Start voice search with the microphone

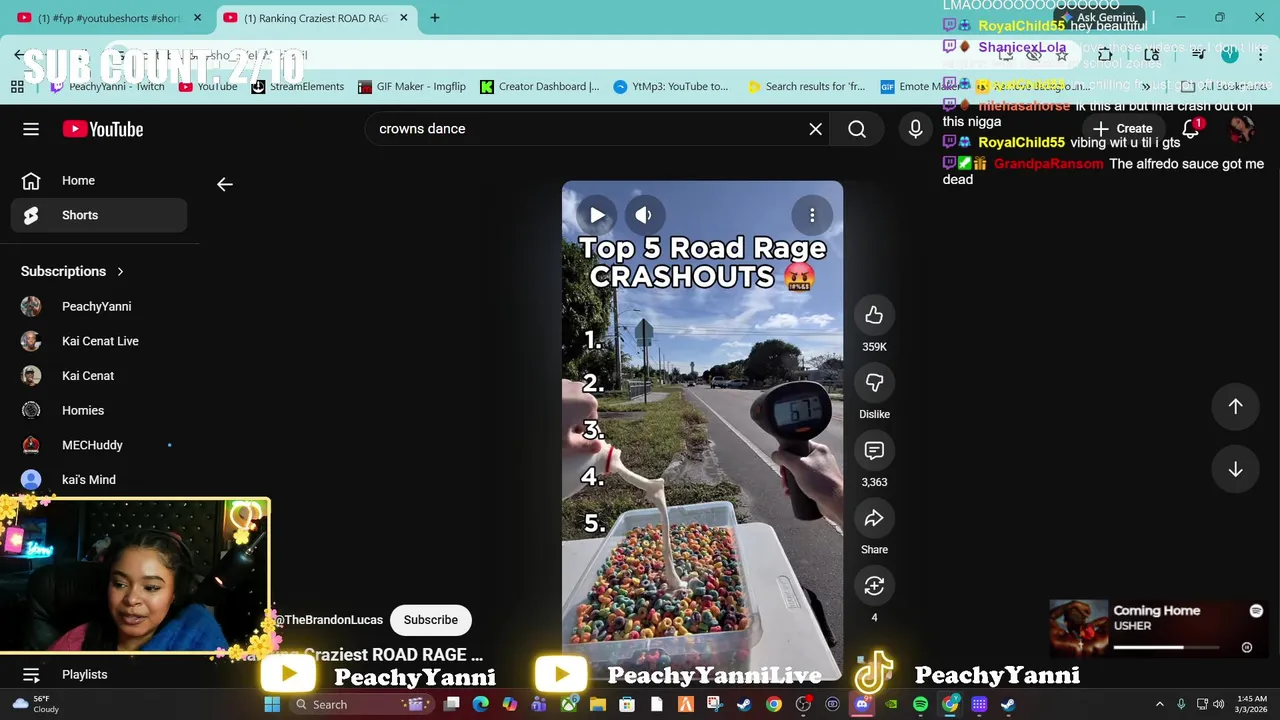pyautogui.click(x=915, y=129)
